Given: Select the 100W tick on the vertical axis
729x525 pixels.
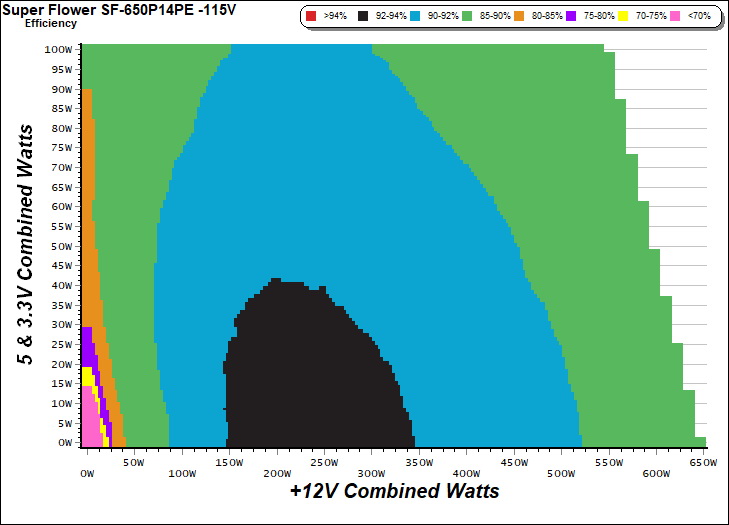Looking at the screenshot, I should click(x=58, y=49).
